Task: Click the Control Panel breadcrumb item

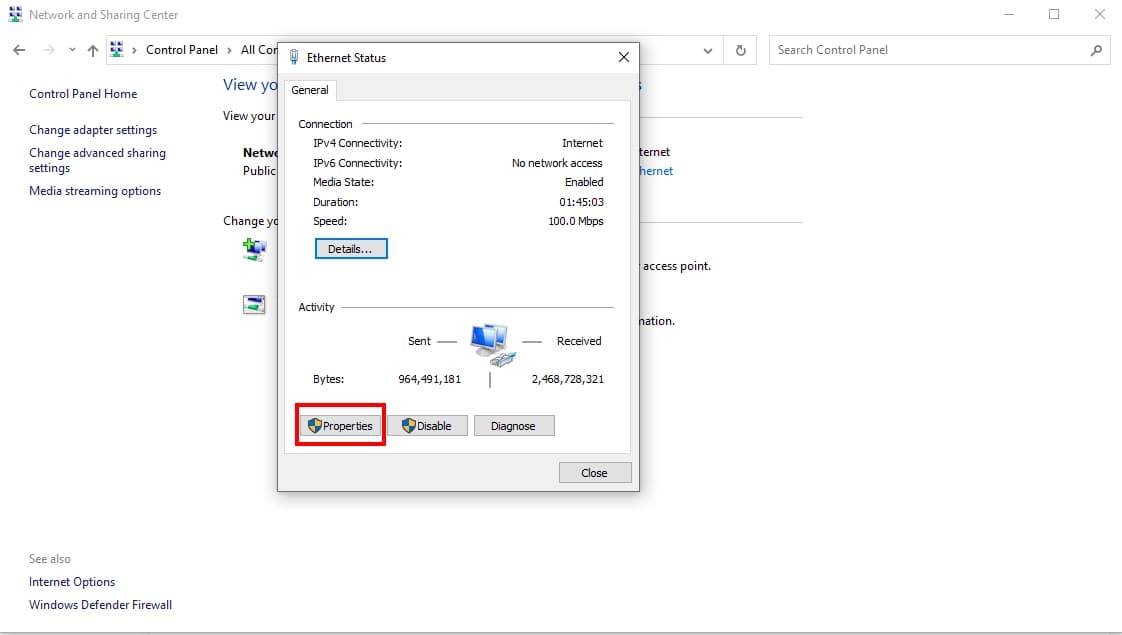Action: tap(182, 49)
